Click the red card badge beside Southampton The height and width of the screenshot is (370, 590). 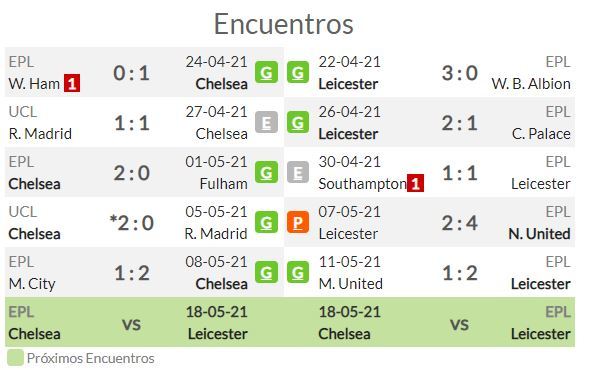[415, 183]
